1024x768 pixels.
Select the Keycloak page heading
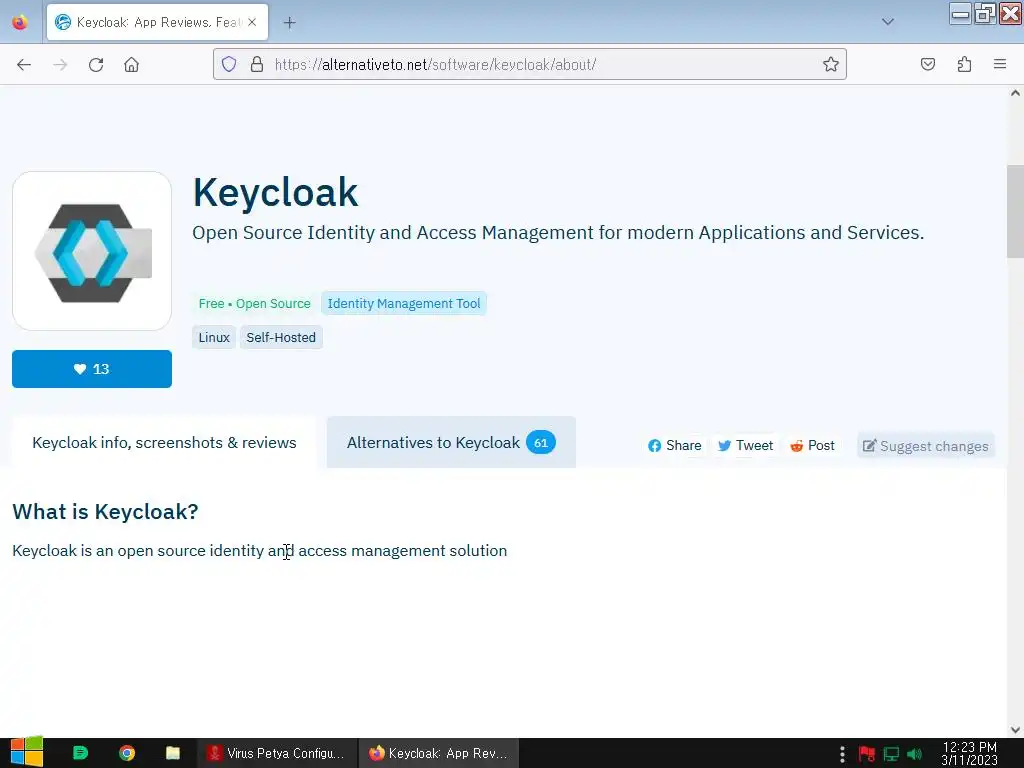tap(276, 193)
